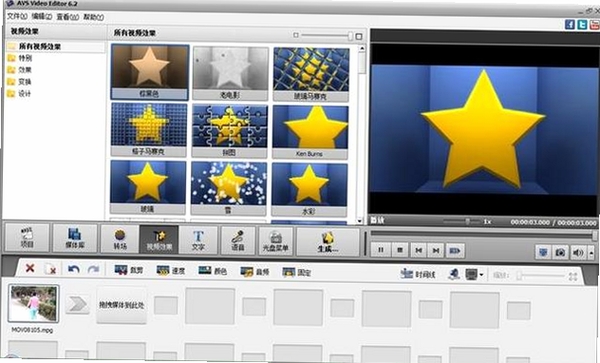Select the 格子马赛克 grid mosaic effect thumbnail

point(149,130)
